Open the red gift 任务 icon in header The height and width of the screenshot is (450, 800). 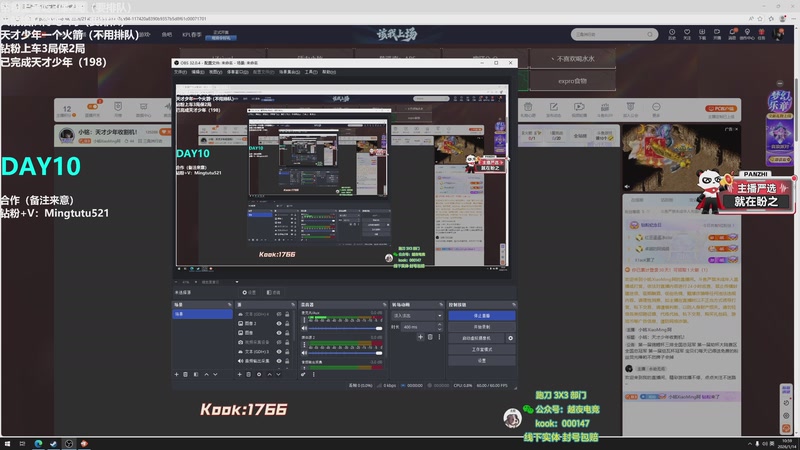pos(761,34)
